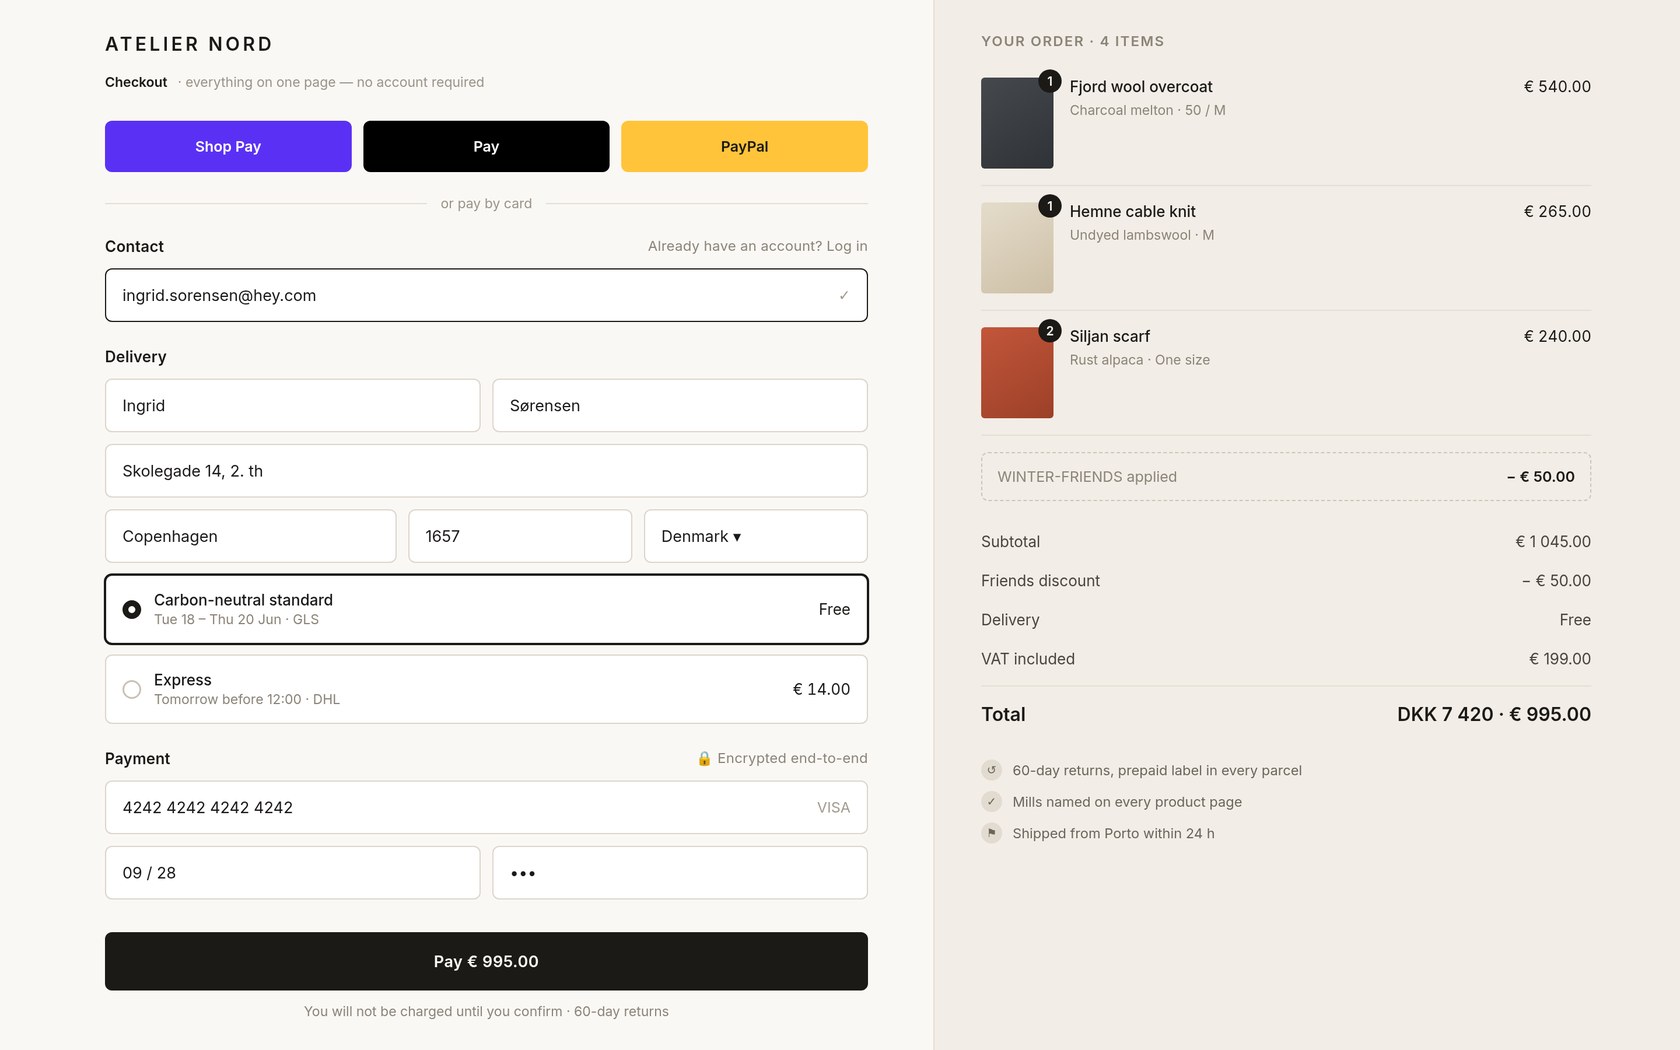Click the Subtotal amount '€ 1 045.00'
Screen dimensions: 1680x1050
[1553, 541]
